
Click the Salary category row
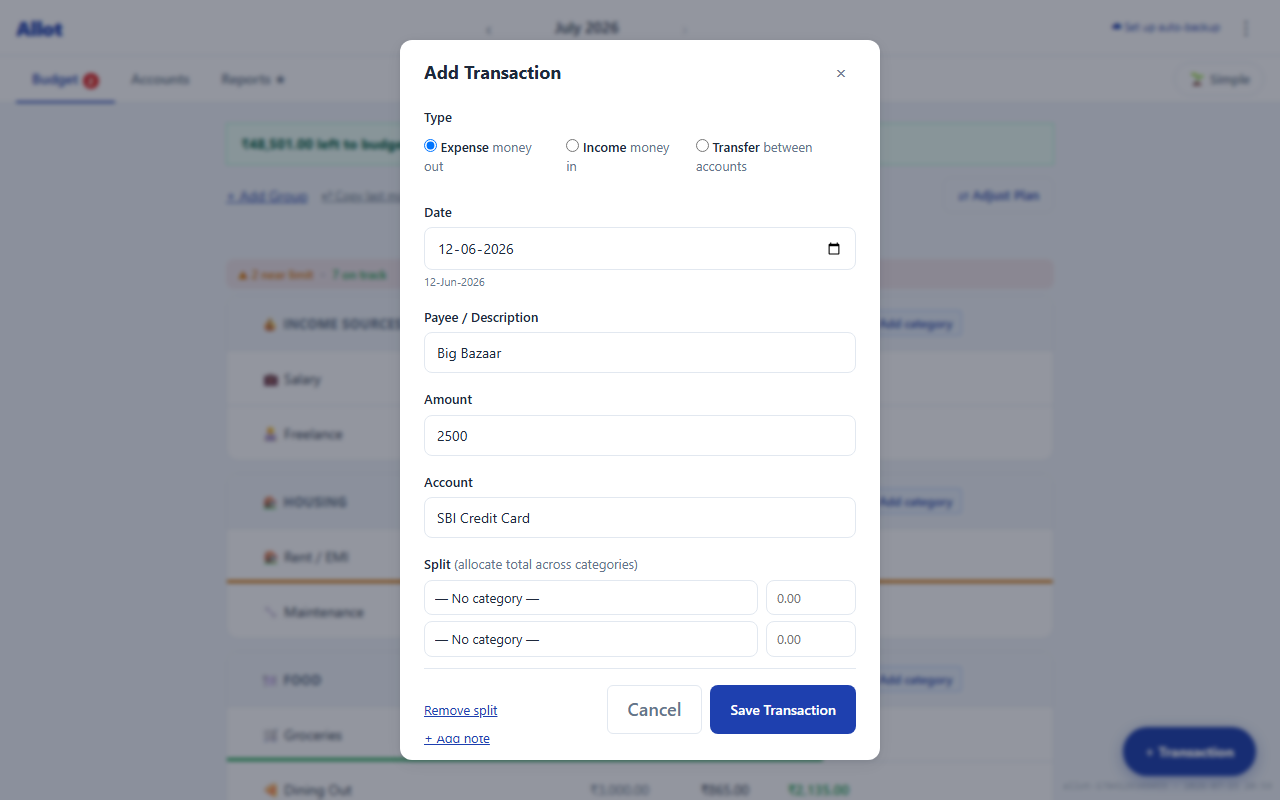640,380
